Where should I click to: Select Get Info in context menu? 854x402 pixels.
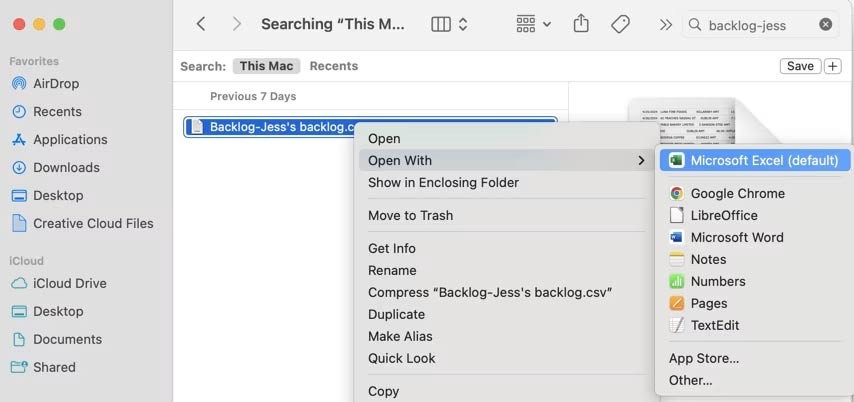(391, 248)
